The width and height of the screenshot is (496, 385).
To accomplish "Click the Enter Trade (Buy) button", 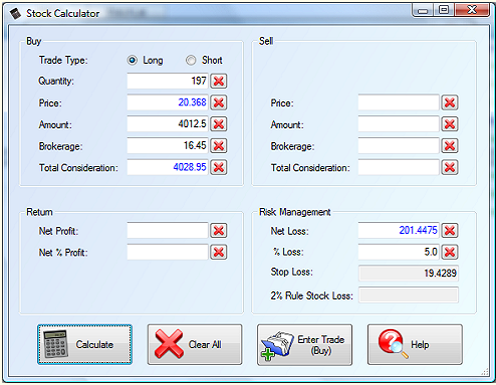I will tap(305, 345).
